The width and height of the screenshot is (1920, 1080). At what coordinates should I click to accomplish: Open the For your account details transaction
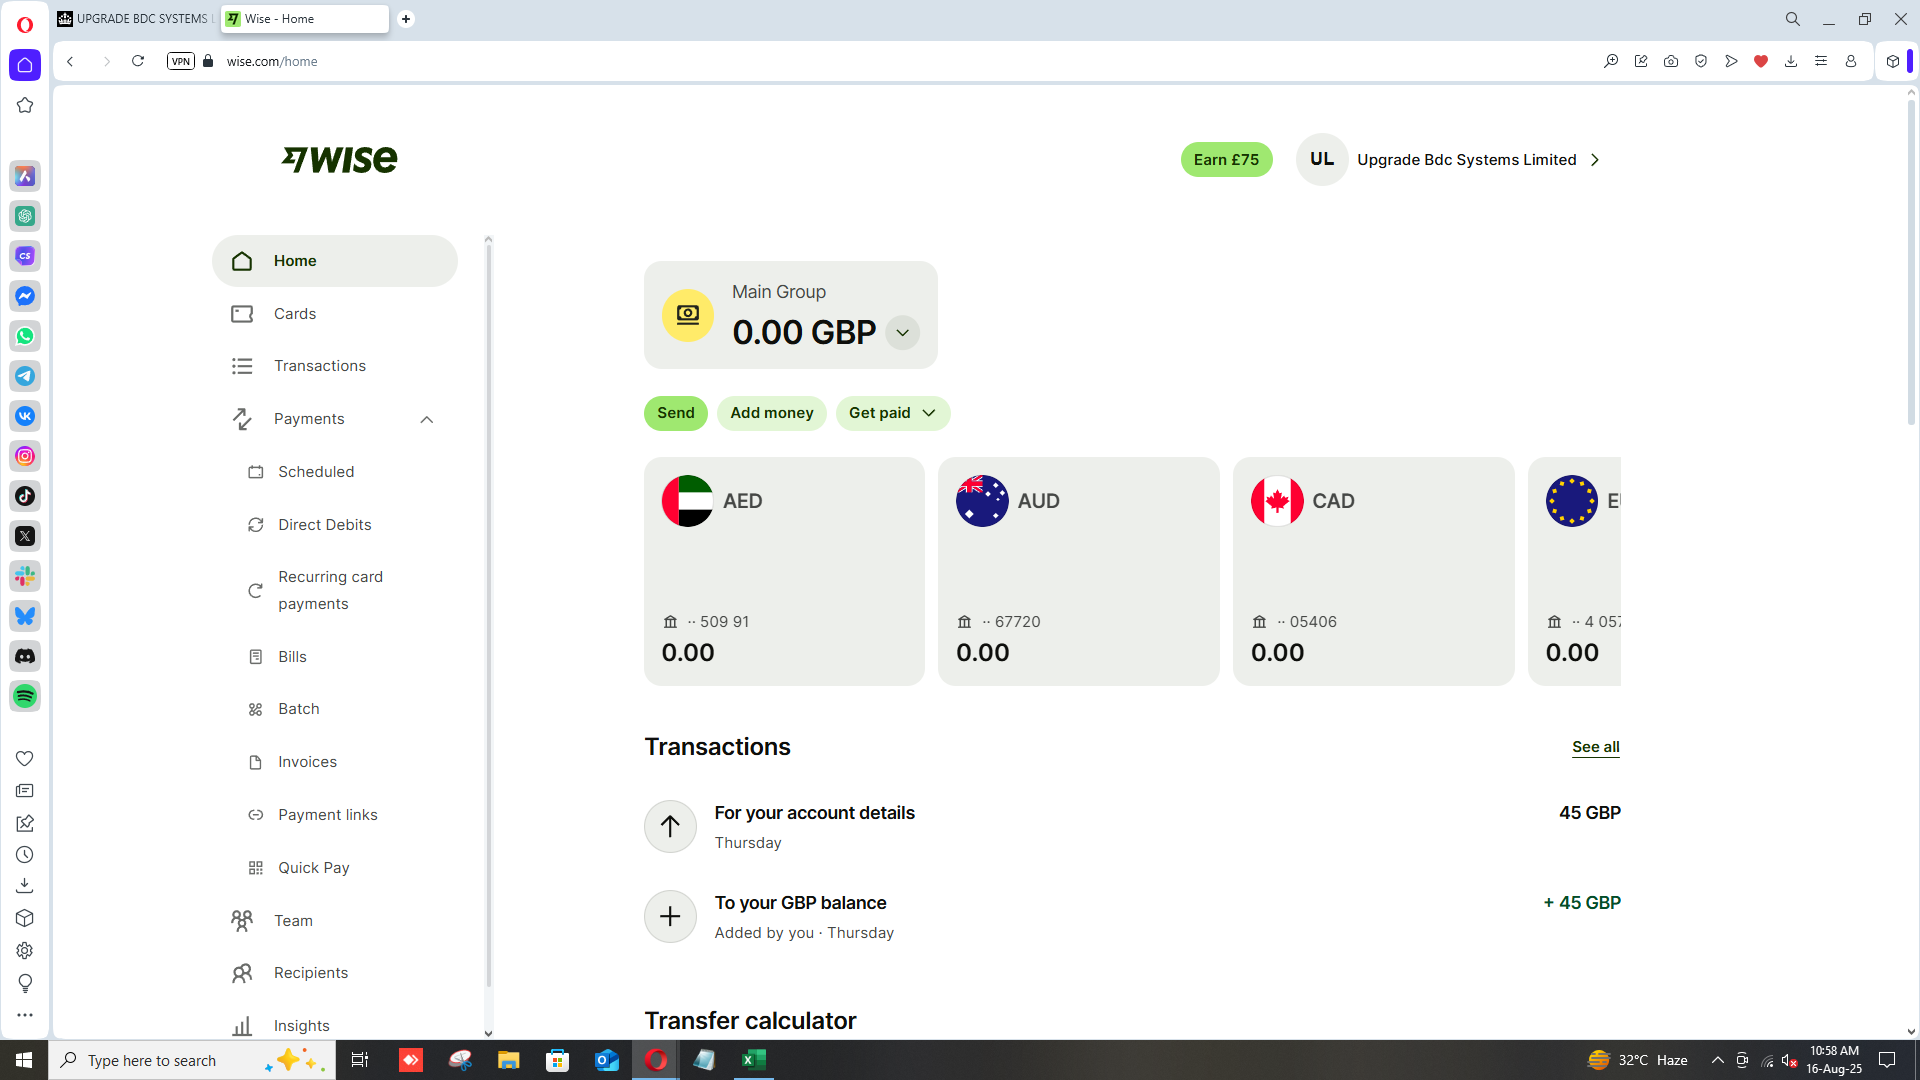click(1132, 827)
